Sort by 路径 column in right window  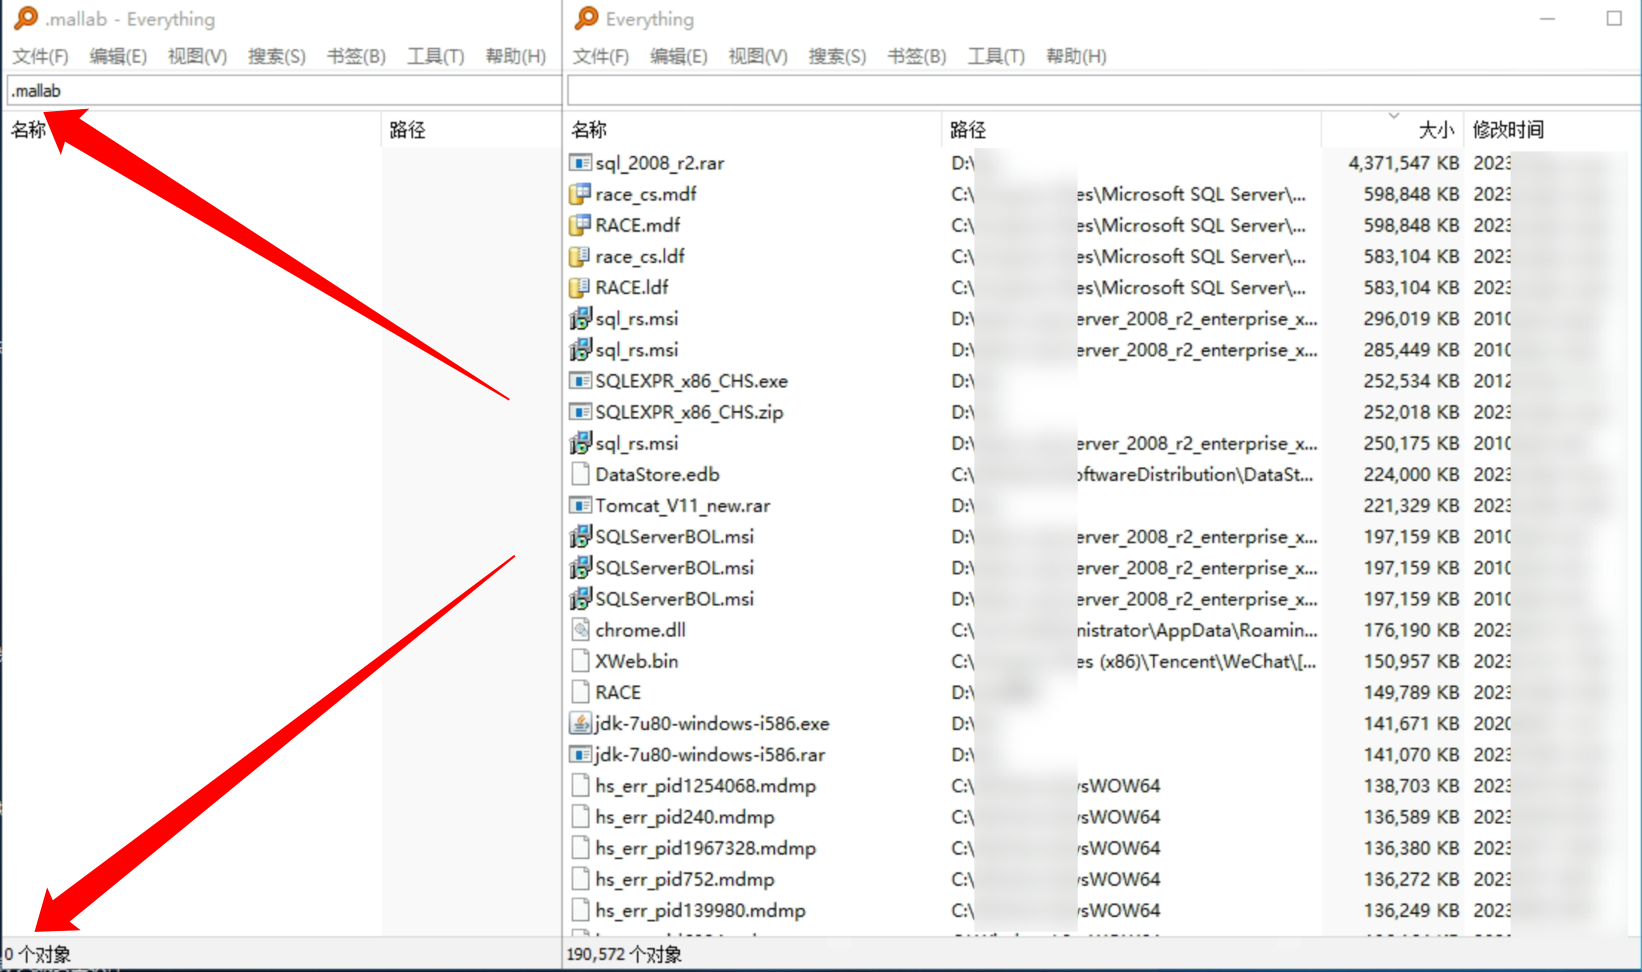pos(1131,129)
